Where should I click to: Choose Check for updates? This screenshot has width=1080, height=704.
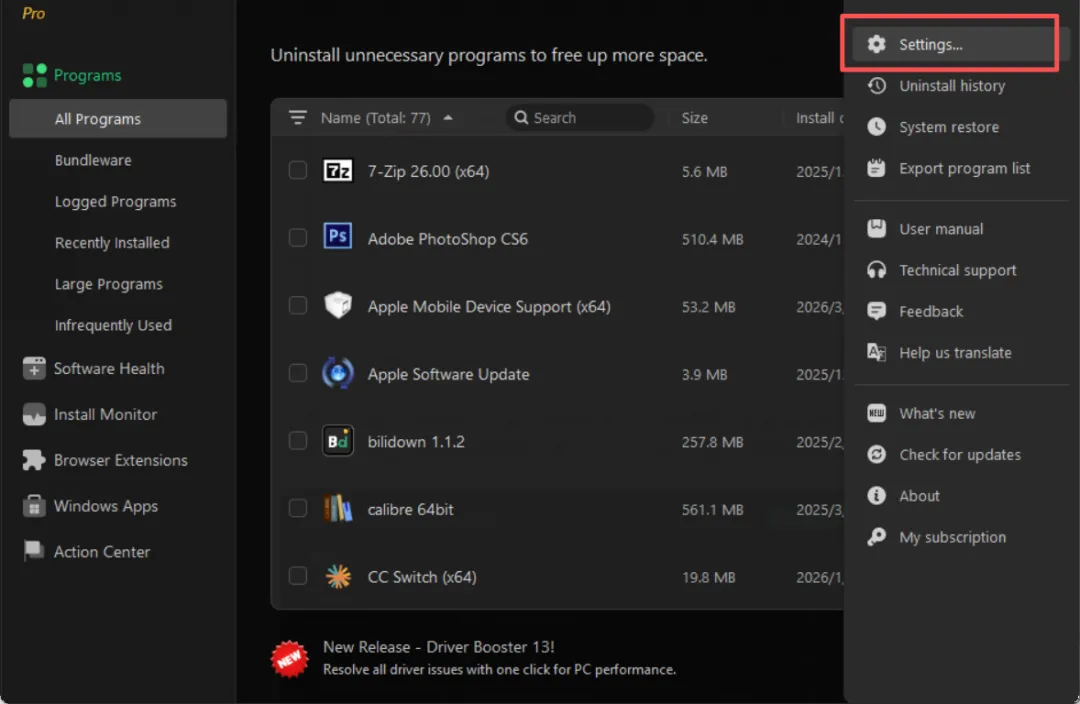[x=960, y=455]
